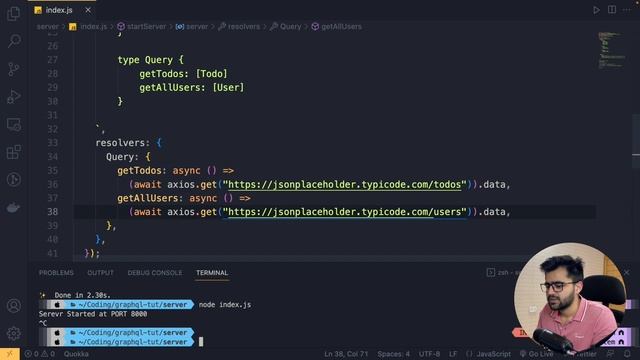The image size is (640, 360).
Task: Click the Query breadcrumb item
Action: tap(286, 27)
